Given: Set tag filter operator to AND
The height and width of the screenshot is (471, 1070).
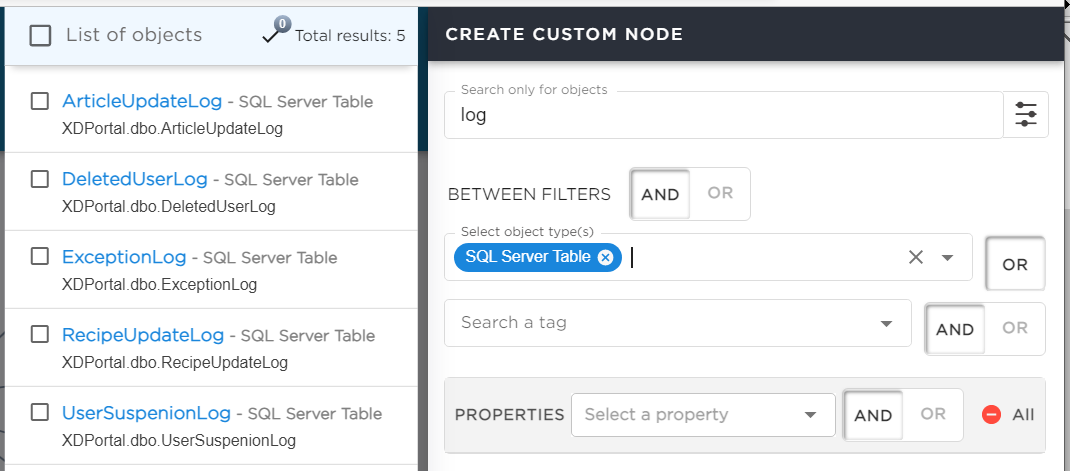Looking at the screenshot, I should pos(955,329).
